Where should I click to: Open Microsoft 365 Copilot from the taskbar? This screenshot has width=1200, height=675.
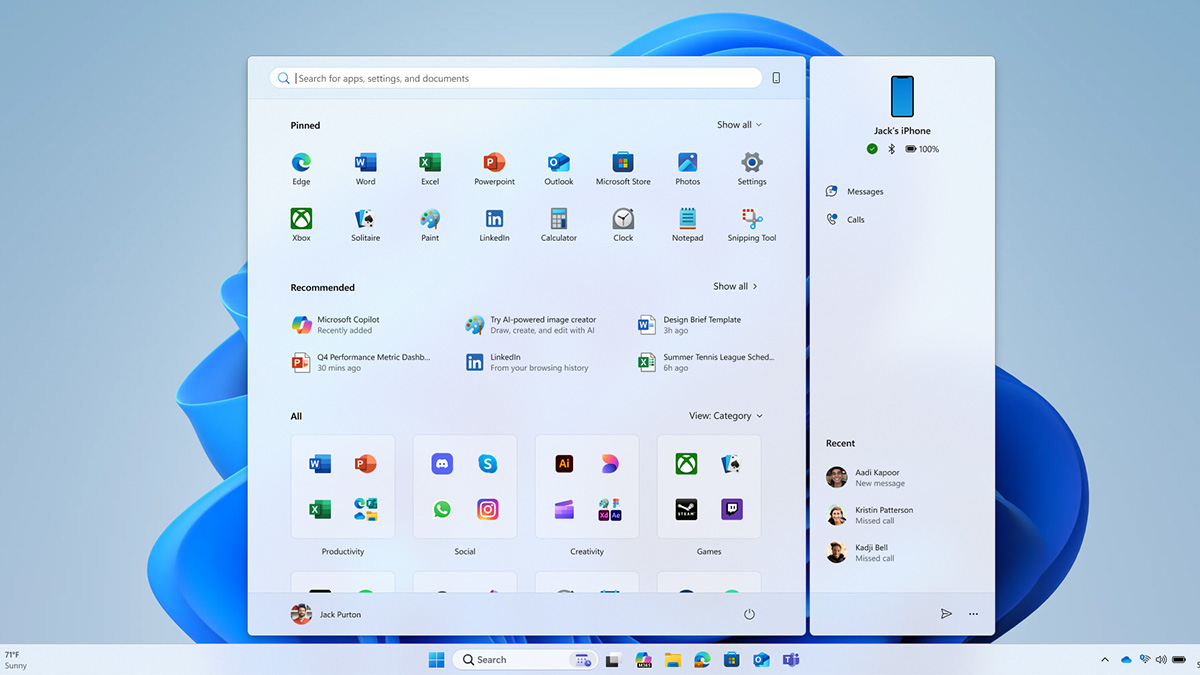pyautogui.click(x=643, y=660)
